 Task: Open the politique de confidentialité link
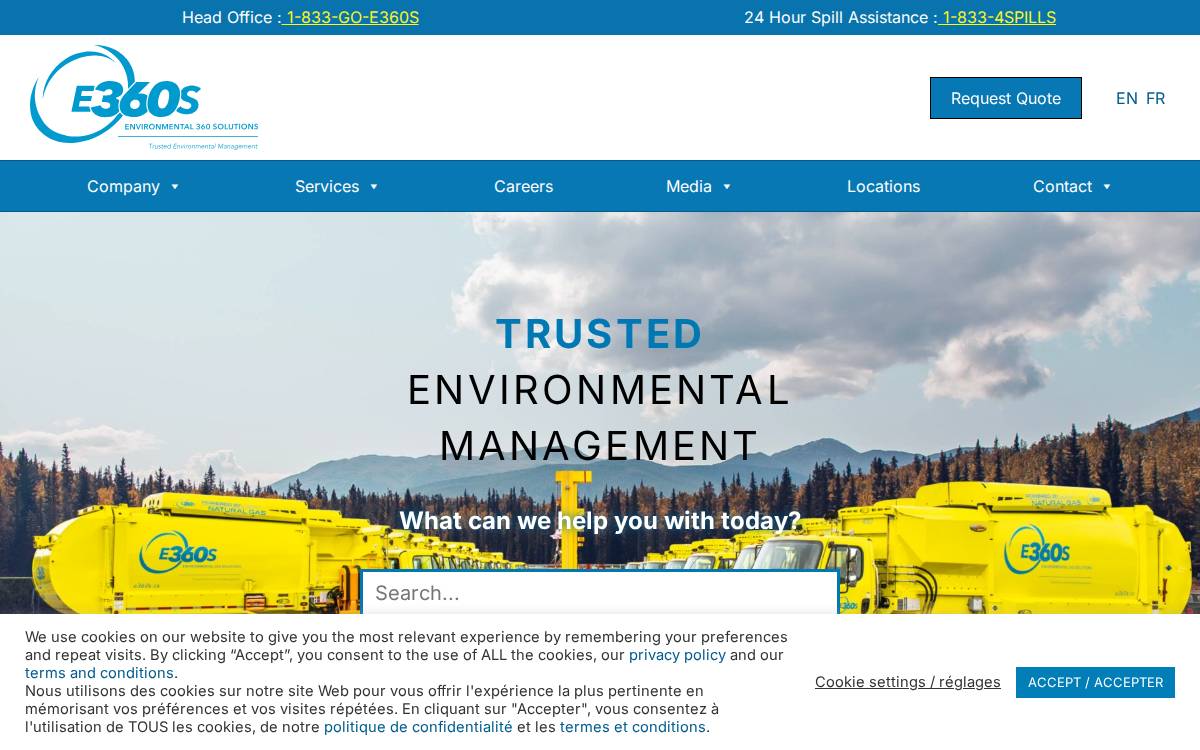coord(418,727)
